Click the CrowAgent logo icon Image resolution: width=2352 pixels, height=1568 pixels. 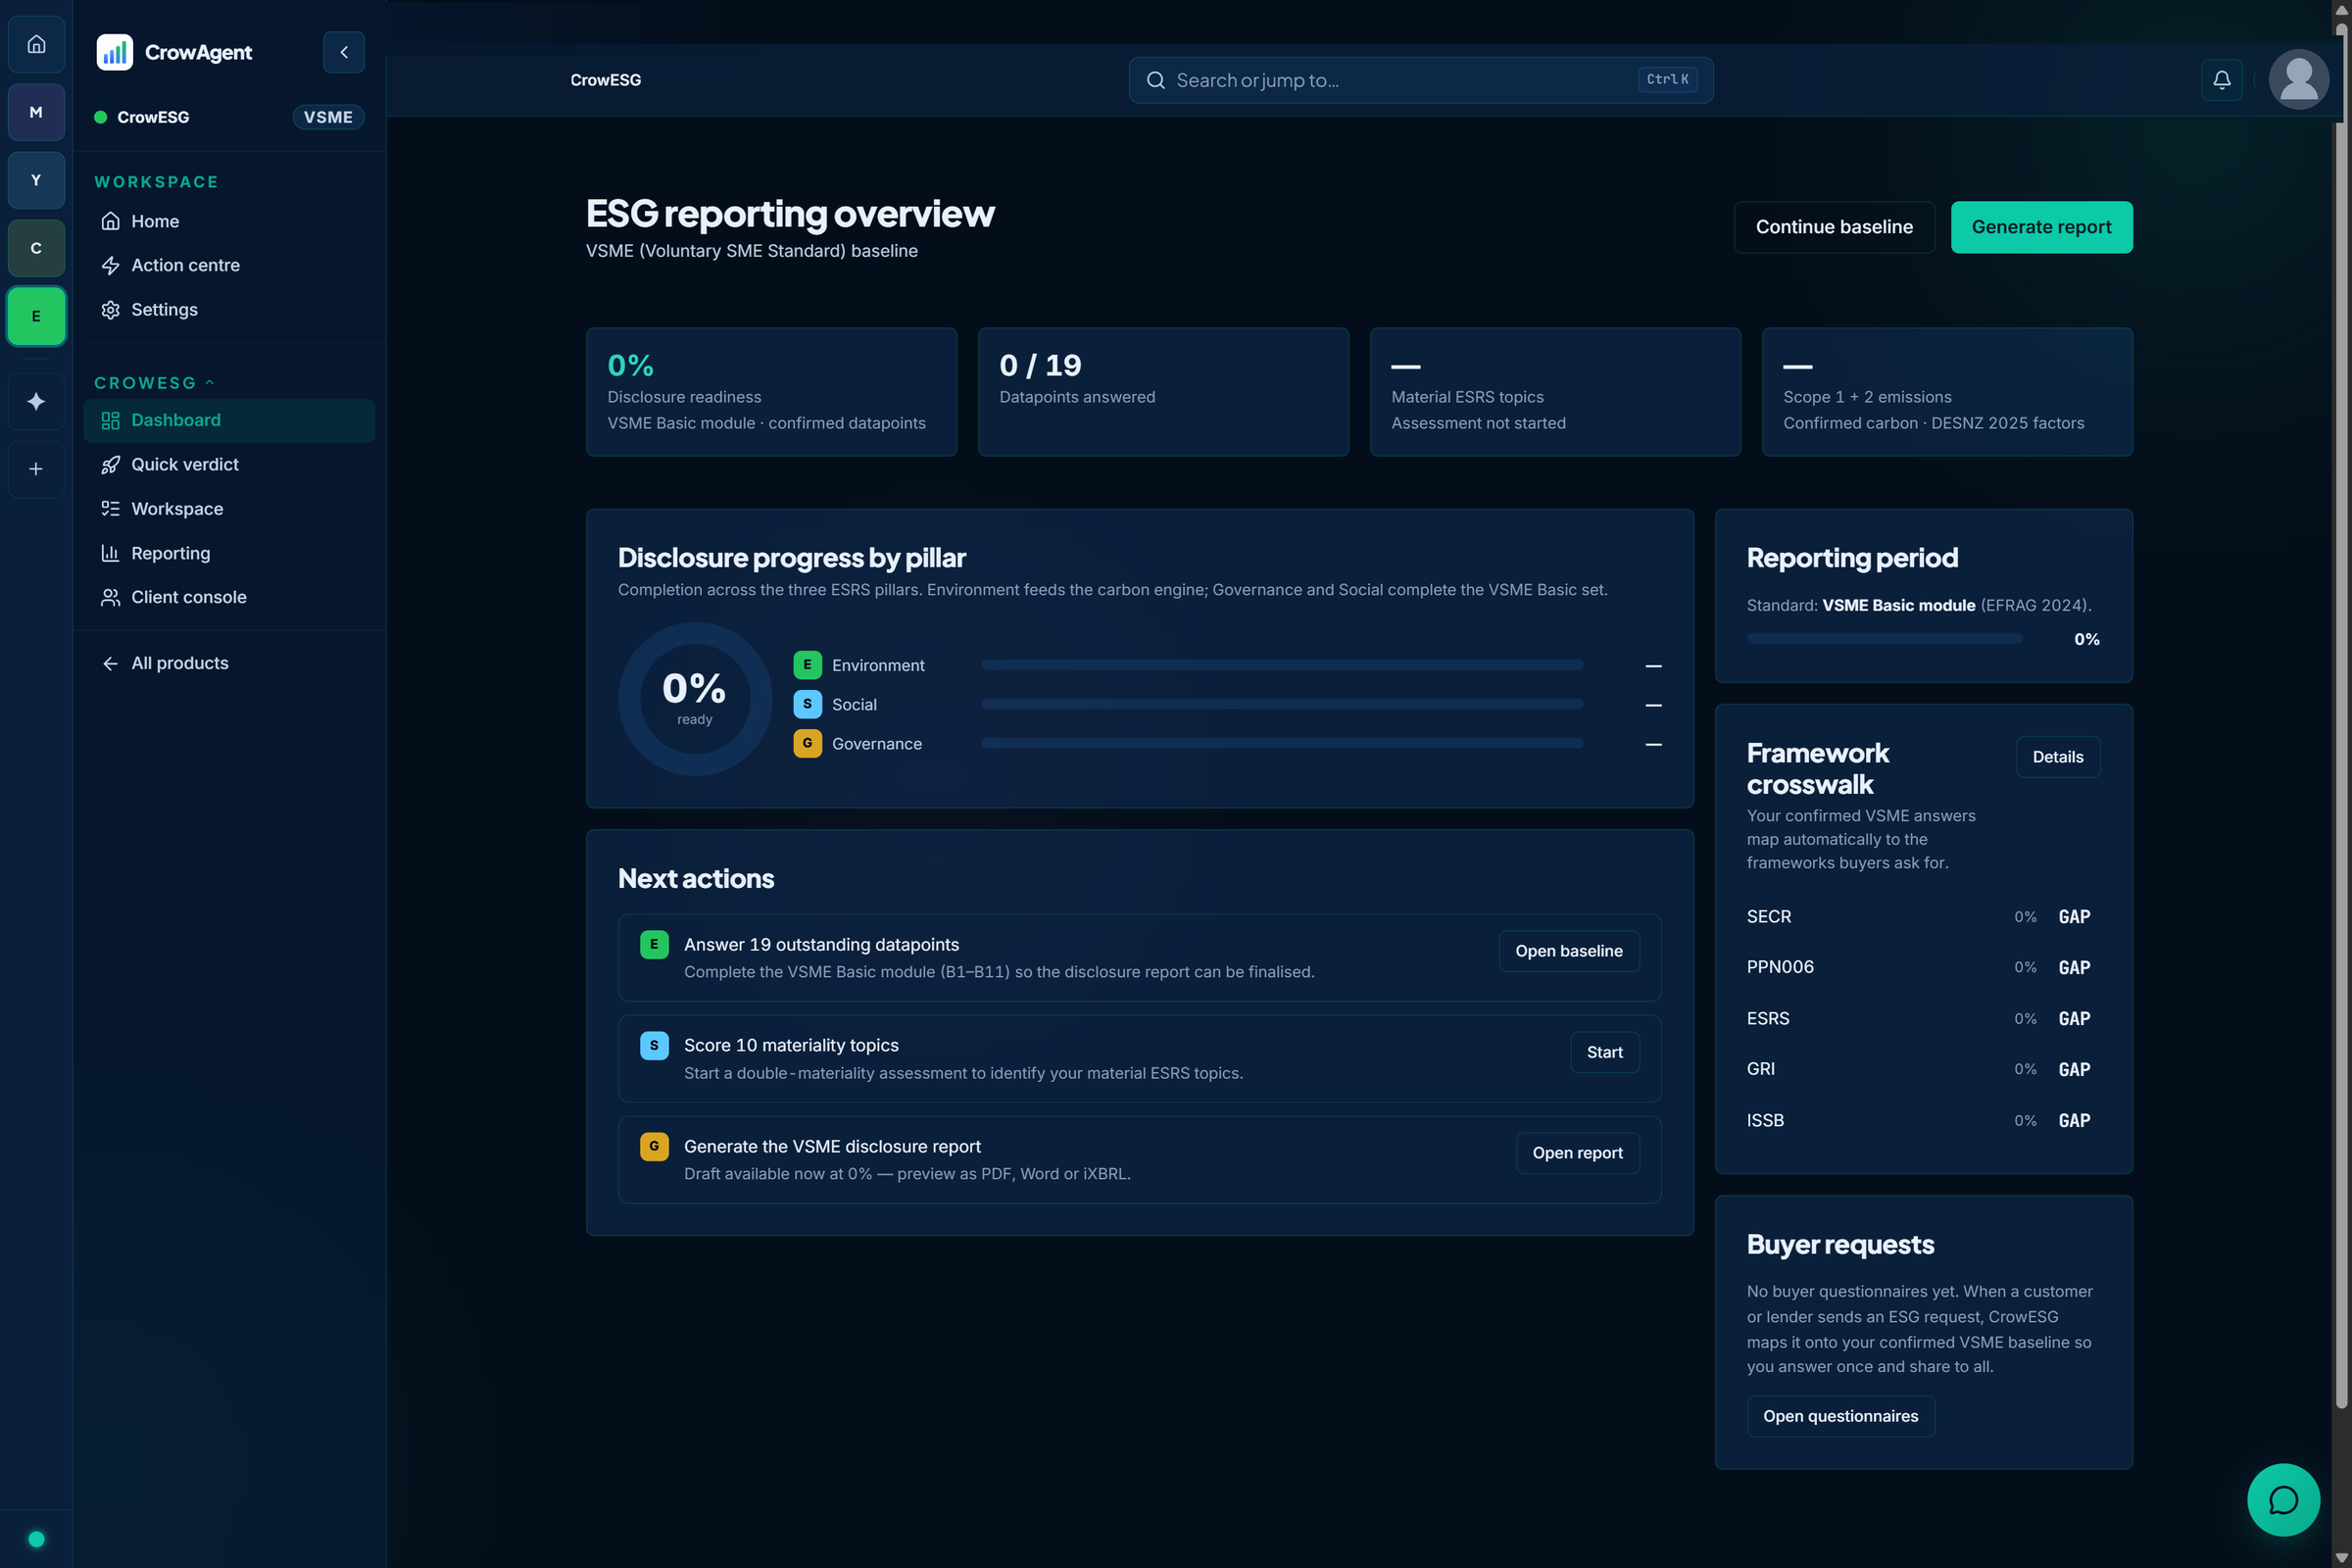[114, 52]
